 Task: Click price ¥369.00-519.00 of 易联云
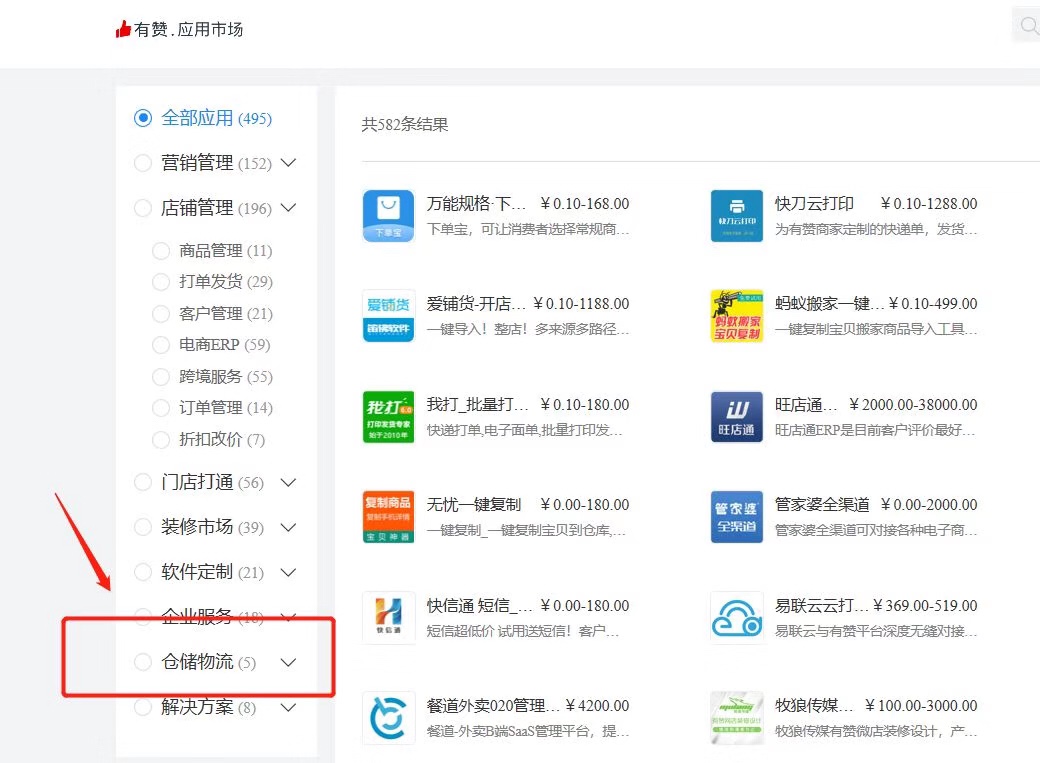[925, 605]
